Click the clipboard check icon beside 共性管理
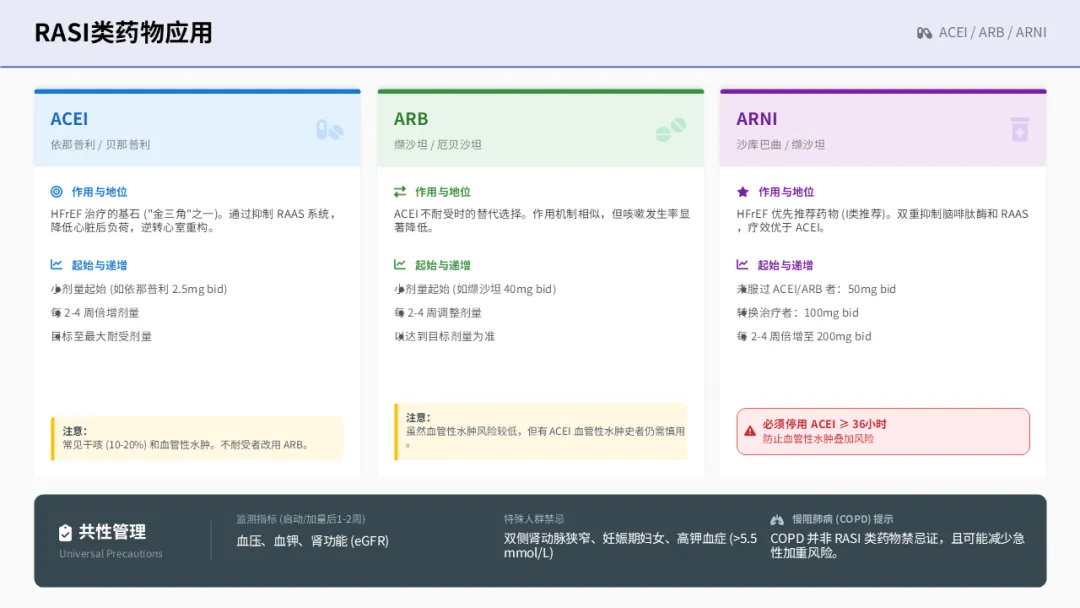The width and height of the screenshot is (1080, 608). (65, 532)
